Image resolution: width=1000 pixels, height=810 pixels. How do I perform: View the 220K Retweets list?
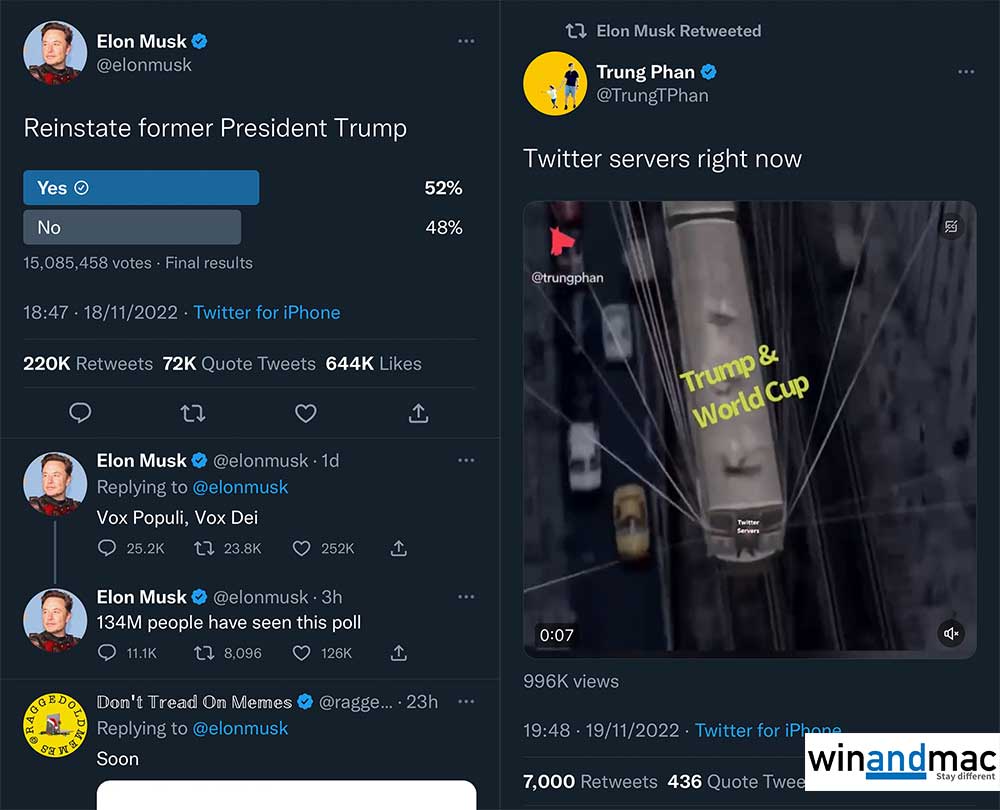88,364
